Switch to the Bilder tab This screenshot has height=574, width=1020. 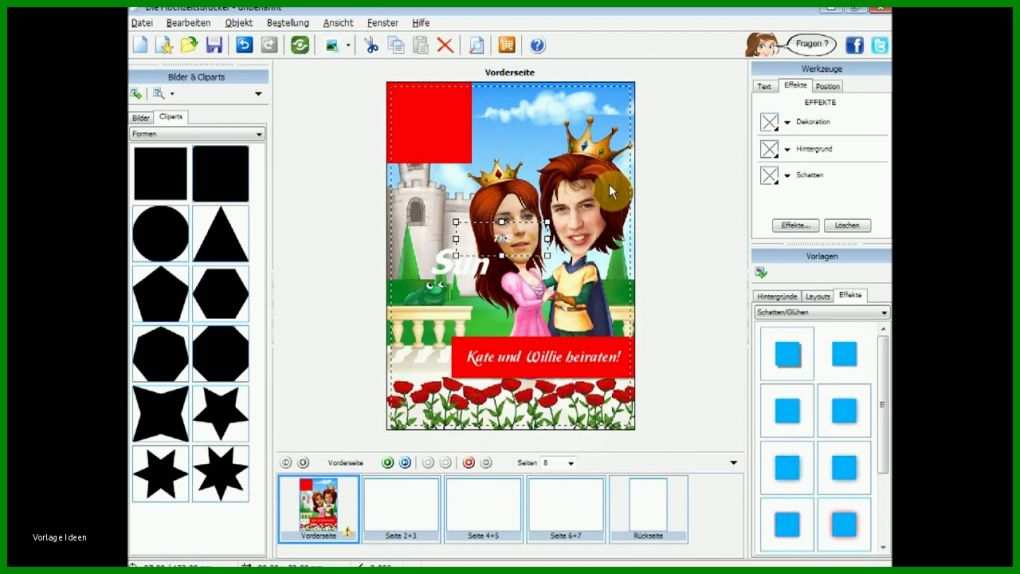pyautogui.click(x=141, y=118)
